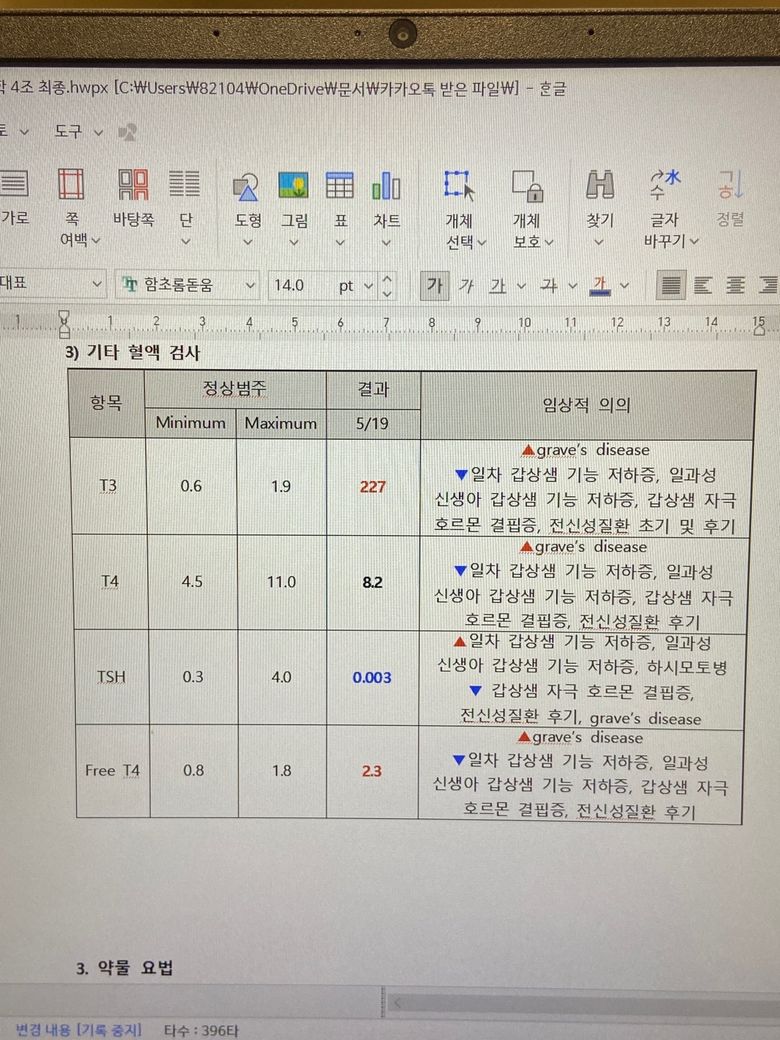
Task: Expand the 개체 선택 dropdown arrow
Action: click(482, 242)
